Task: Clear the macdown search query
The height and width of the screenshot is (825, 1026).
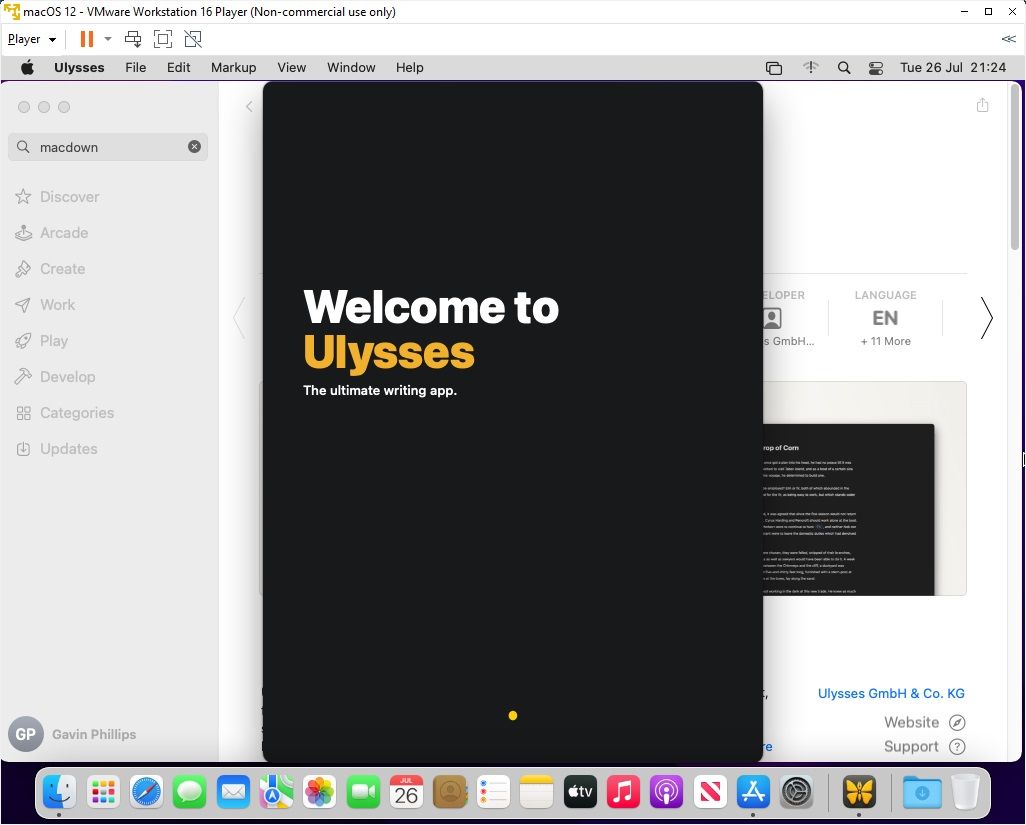Action: coord(195,146)
